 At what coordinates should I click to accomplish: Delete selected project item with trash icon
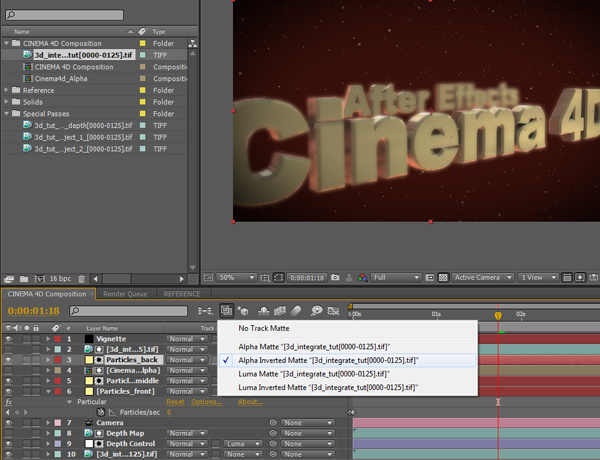pos(82,279)
